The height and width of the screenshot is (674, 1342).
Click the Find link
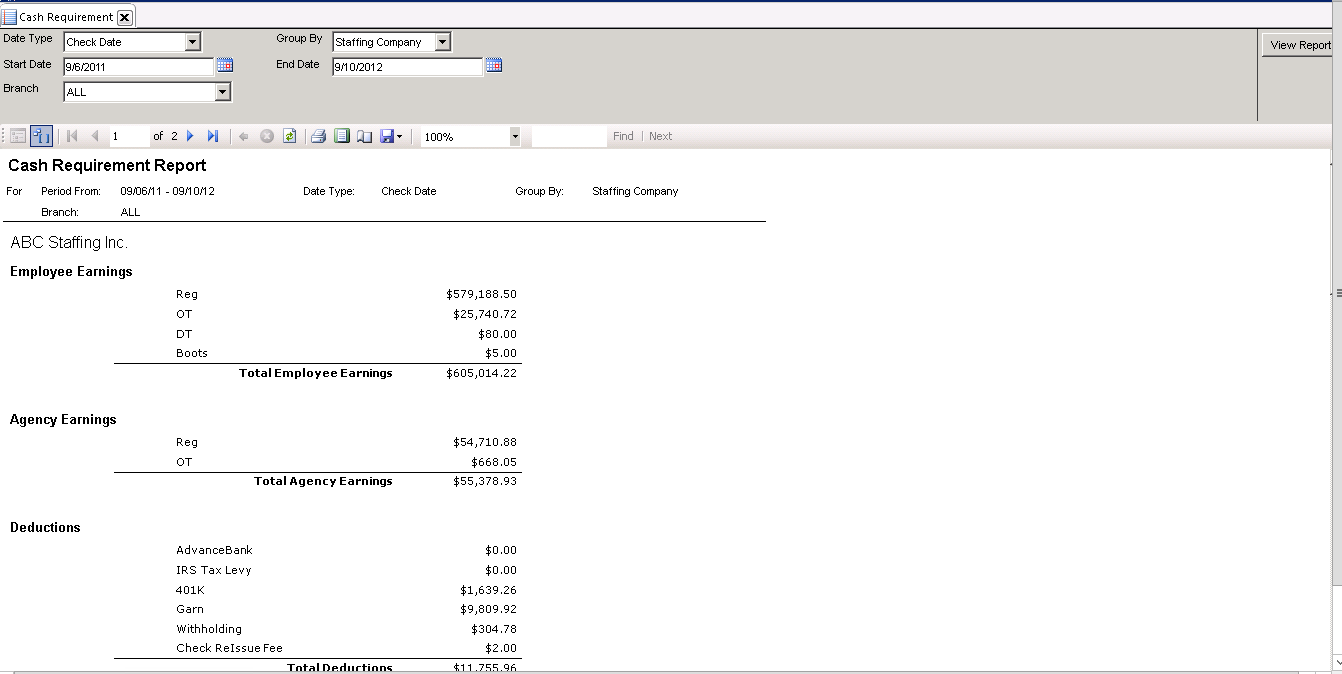click(x=623, y=136)
